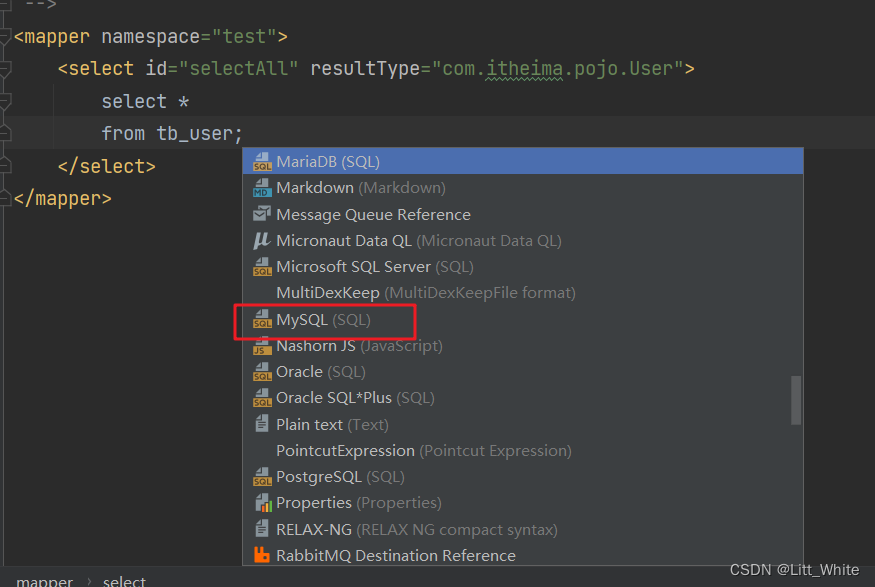Choose Markdown language entry

coord(523,188)
